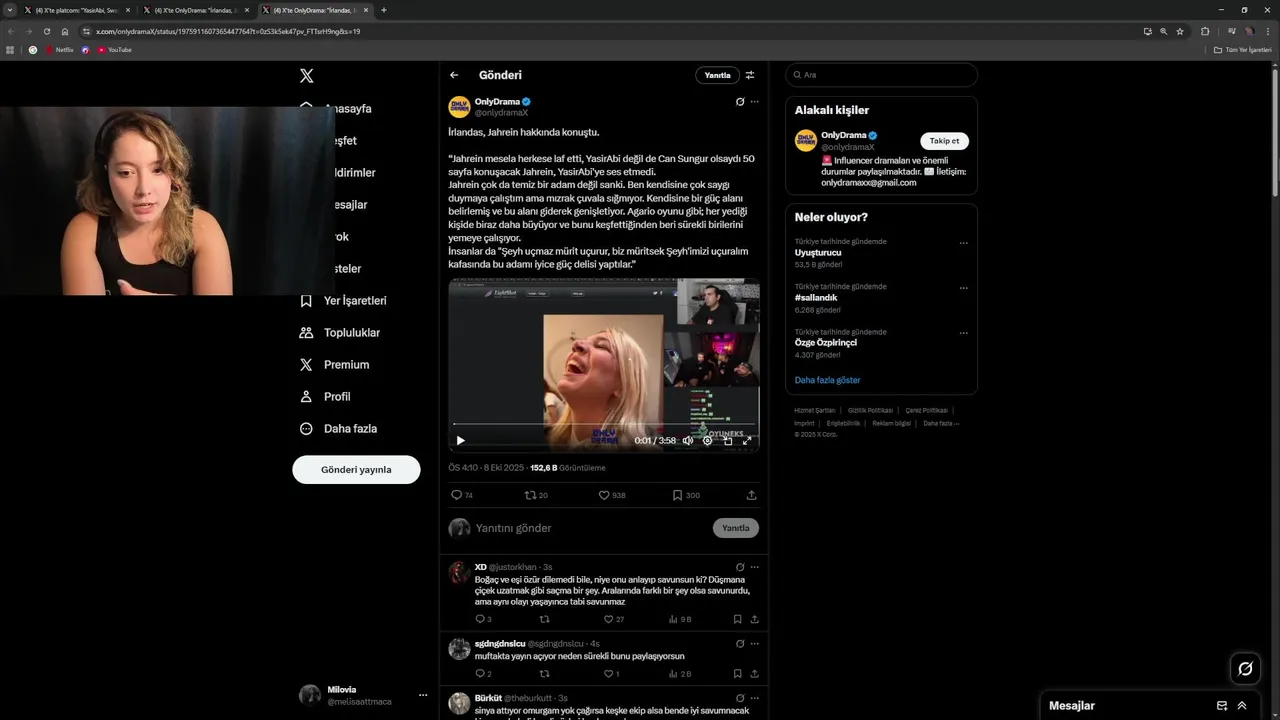The image size is (1280, 720).
Task: Like the main post with 938 likes
Action: [612, 495]
